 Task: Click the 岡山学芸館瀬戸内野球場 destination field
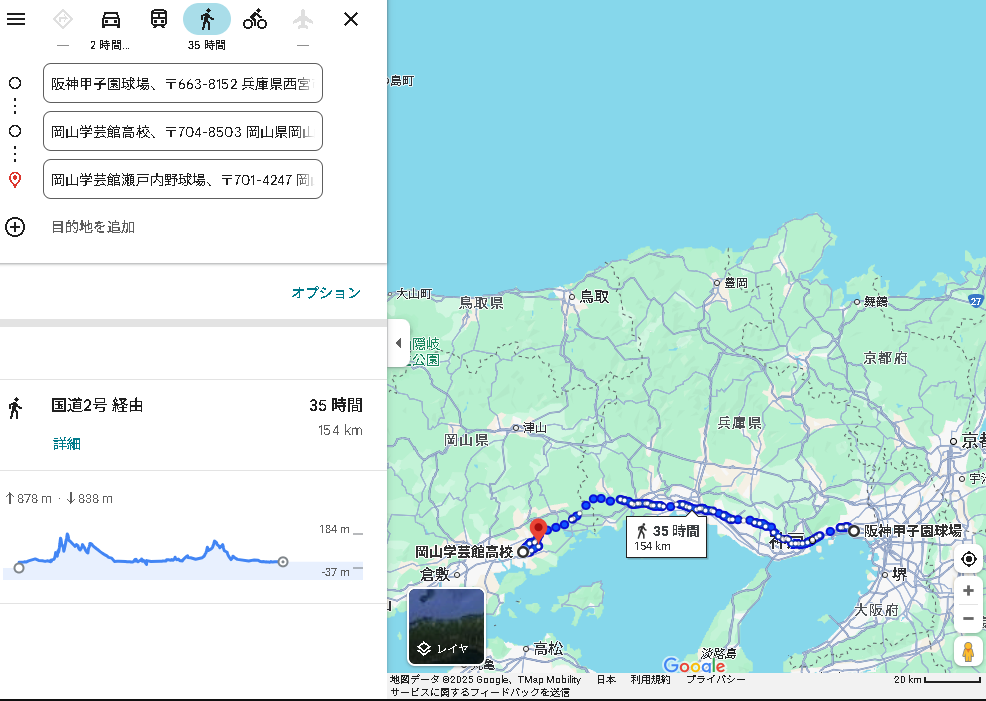pyautogui.click(x=183, y=179)
